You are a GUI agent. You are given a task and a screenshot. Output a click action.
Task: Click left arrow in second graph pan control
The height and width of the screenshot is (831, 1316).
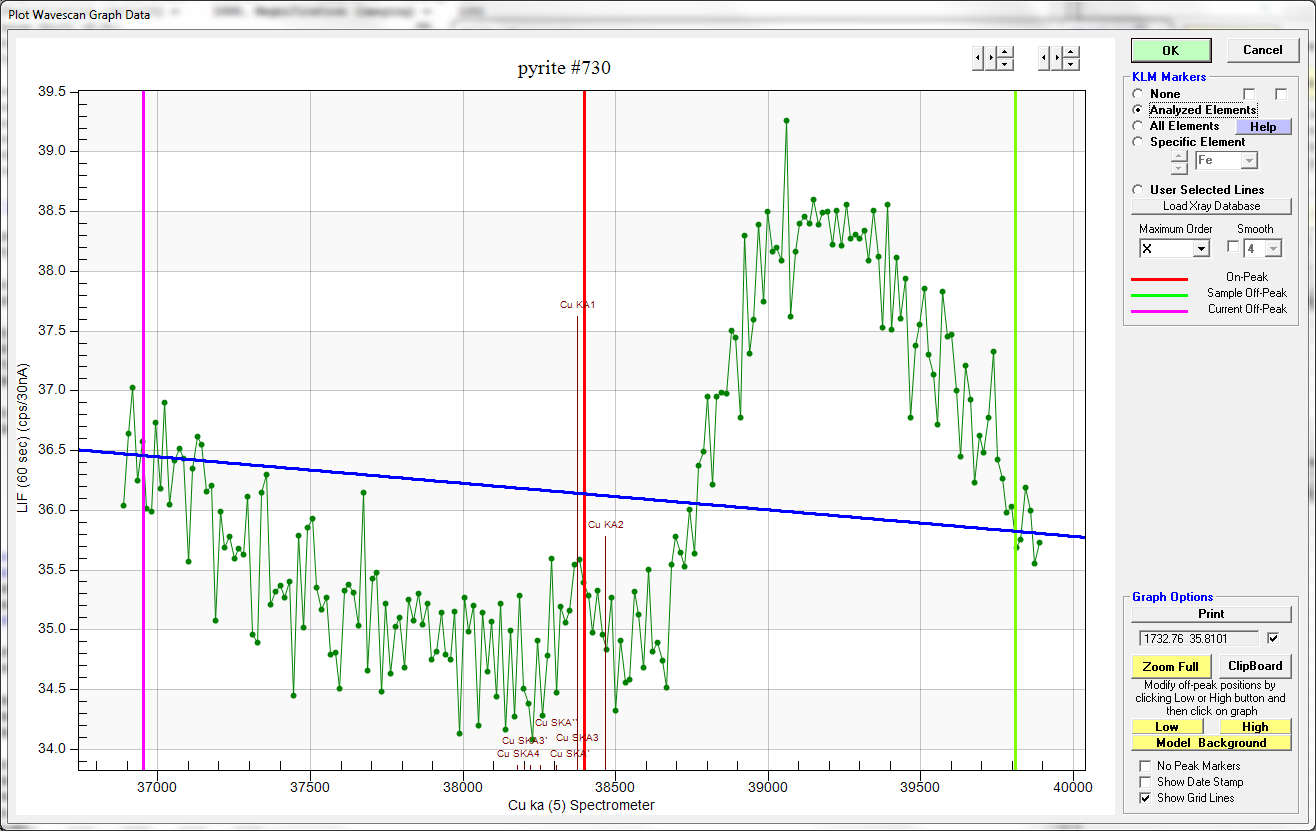[x=1044, y=58]
